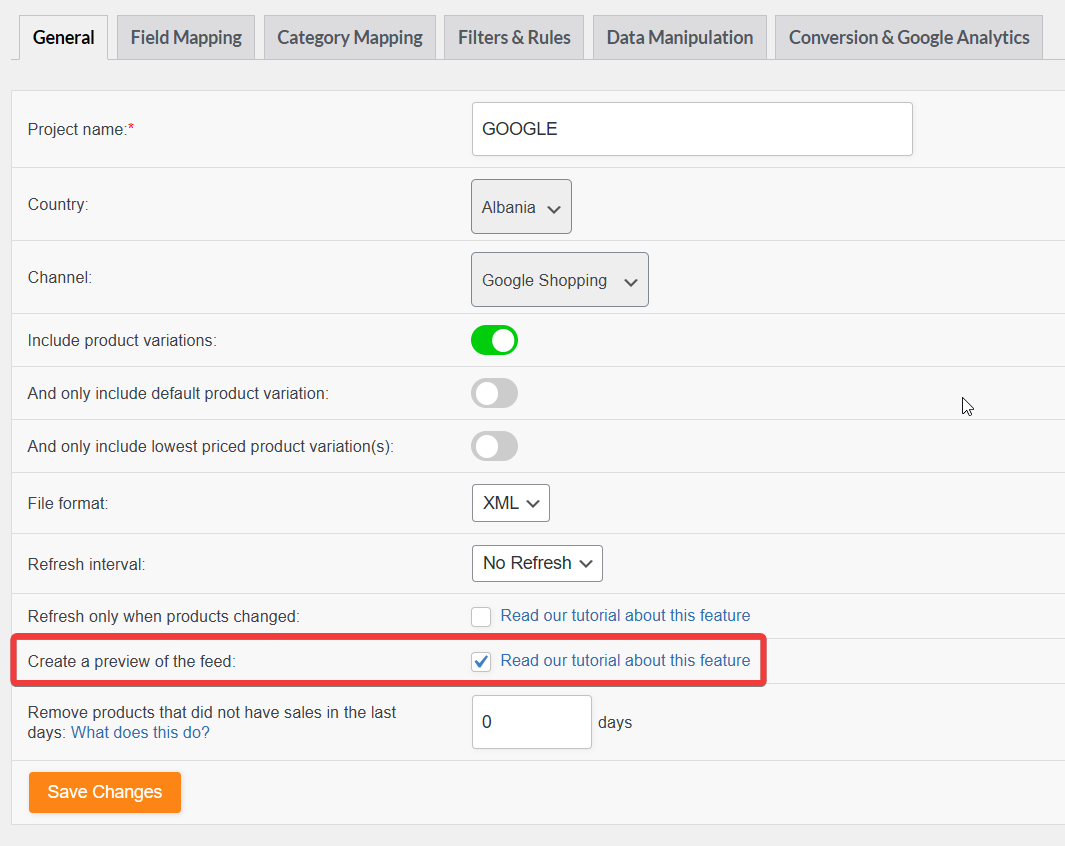Click the Save Changes button
The height and width of the screenshot is (846, 1065).
[x=105, y=792]
